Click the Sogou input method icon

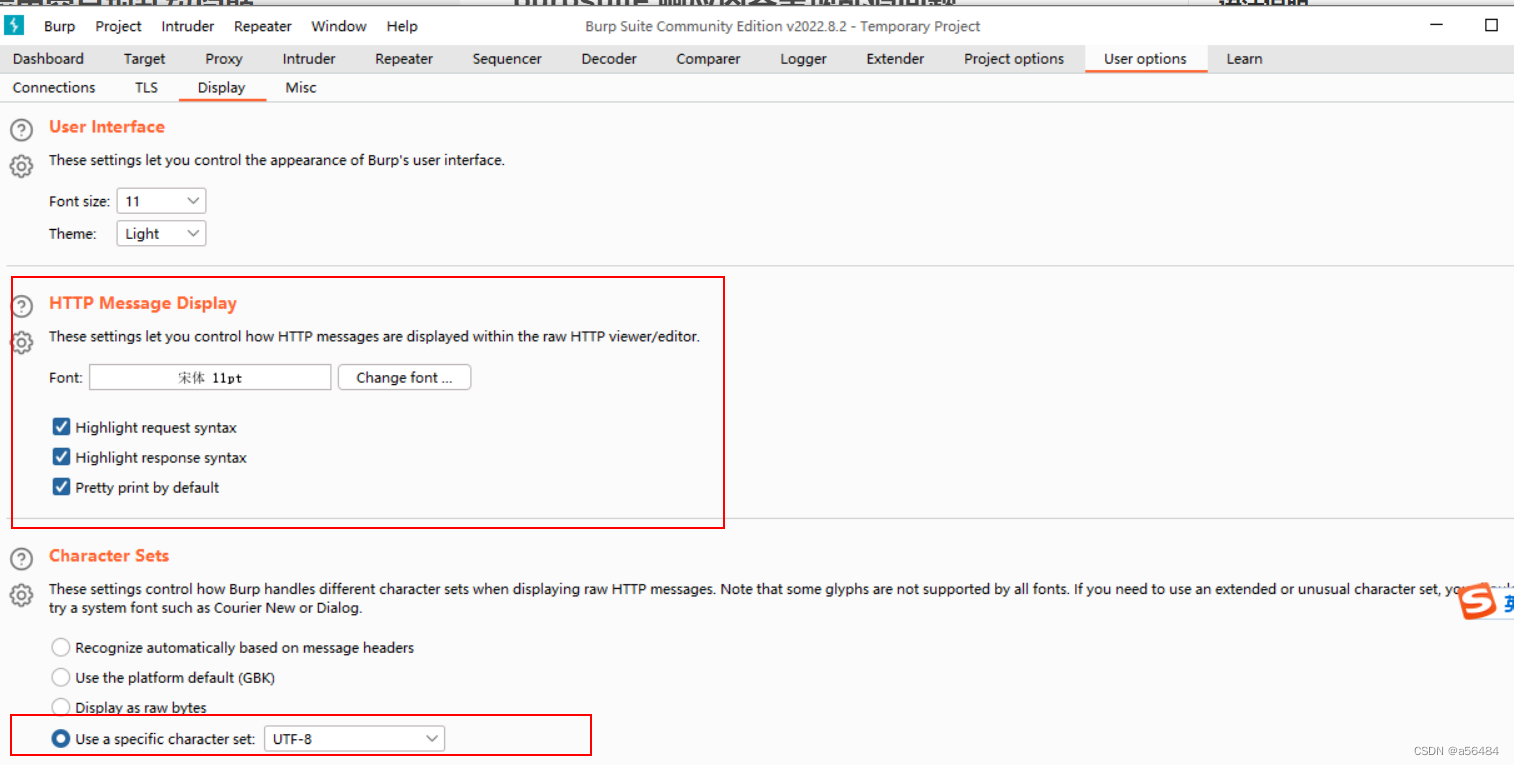coord(1476,602)
